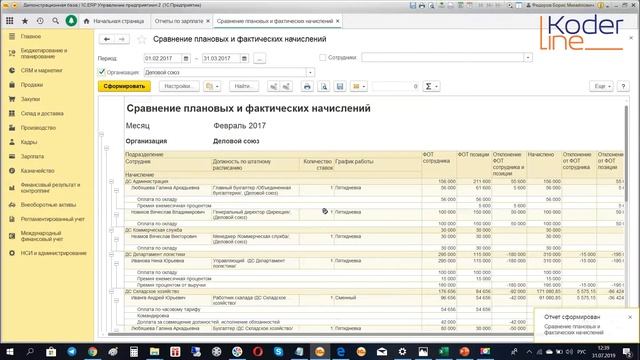Close Сравнение плановых и фактических tab
Viewport: 640px width, 360px height.
tap(338, 21)
